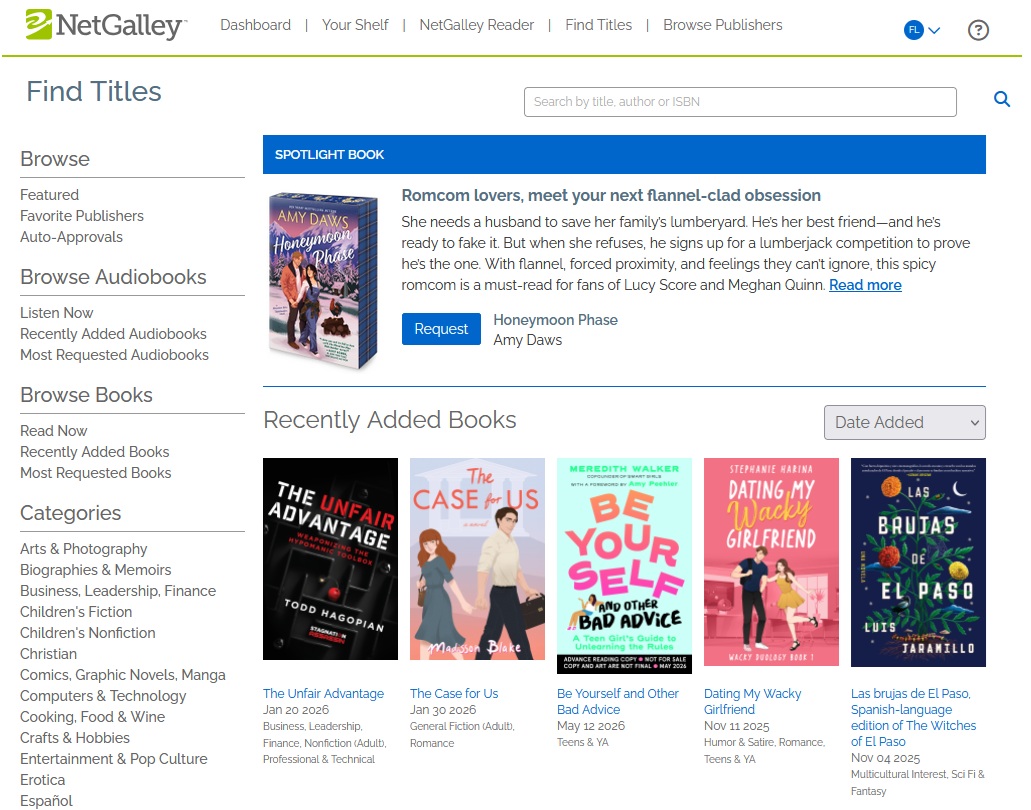The image size is (1031, 810).
Task: Select Crafts & Hobbies category
Action: click(x=75, y=738)
